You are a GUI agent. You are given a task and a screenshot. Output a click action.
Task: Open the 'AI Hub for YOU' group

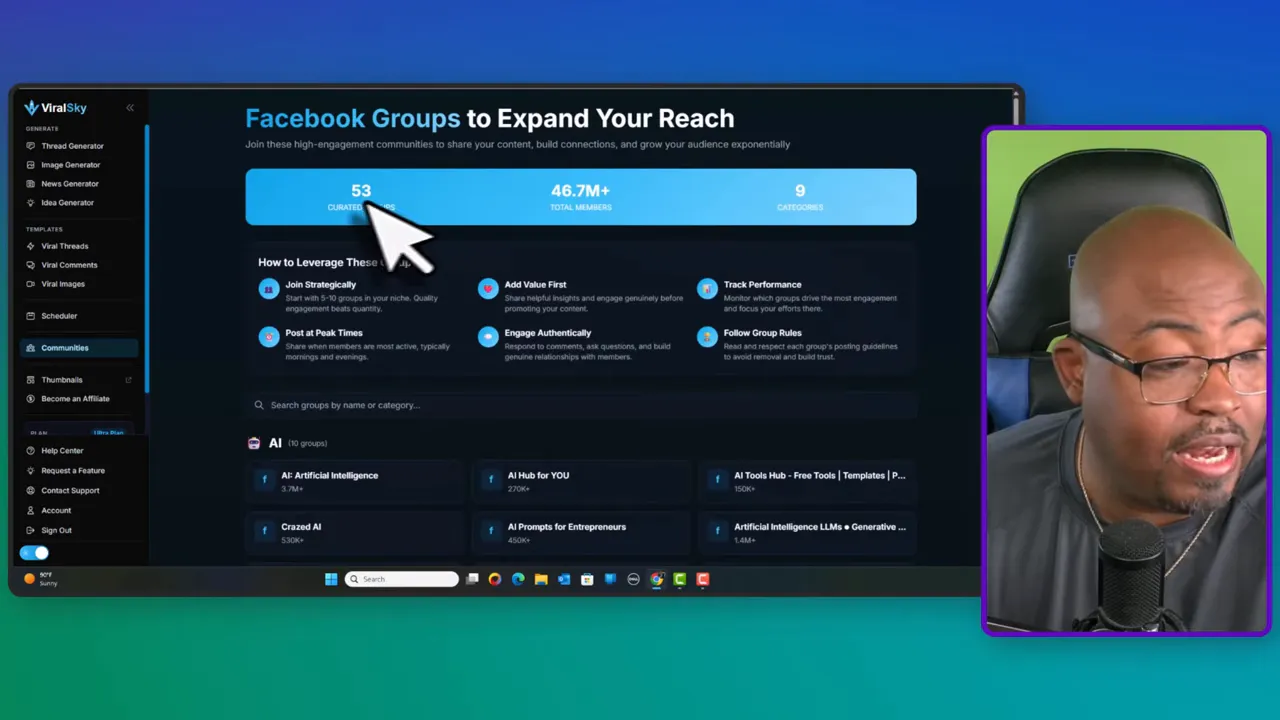click(581, 481)
